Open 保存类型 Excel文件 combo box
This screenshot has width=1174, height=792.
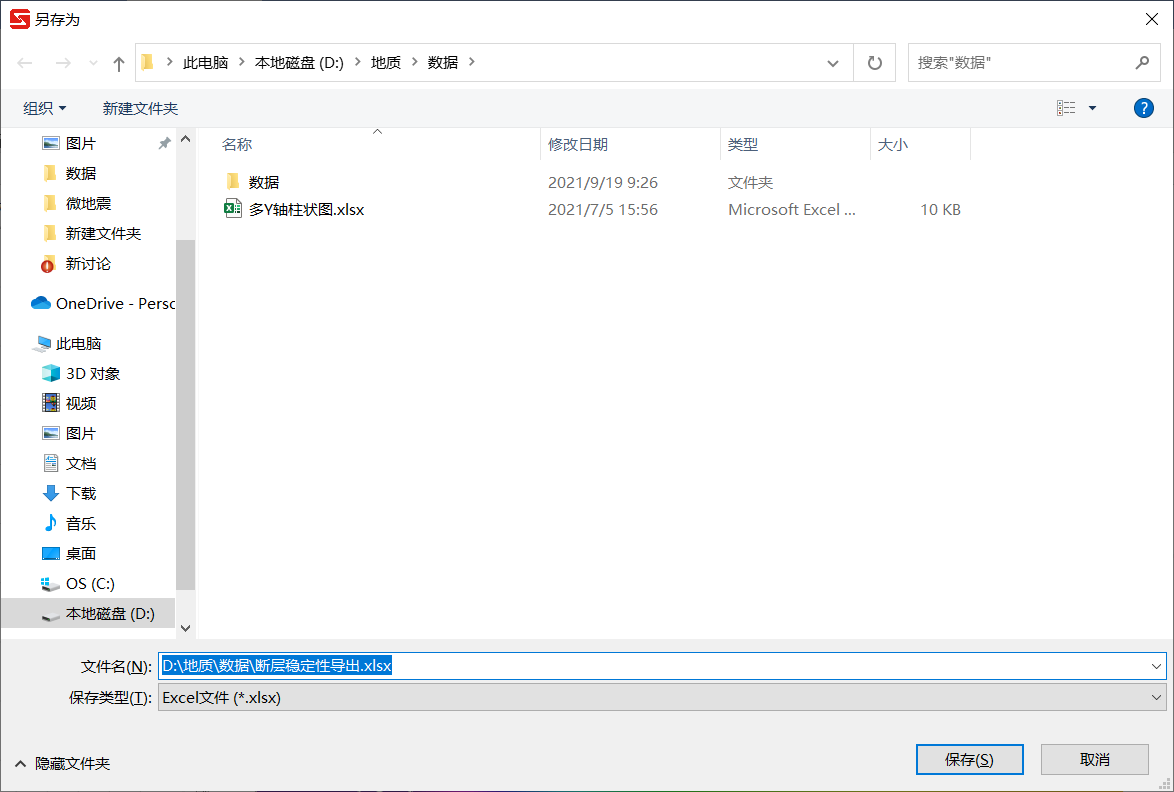tap(662, 698)
